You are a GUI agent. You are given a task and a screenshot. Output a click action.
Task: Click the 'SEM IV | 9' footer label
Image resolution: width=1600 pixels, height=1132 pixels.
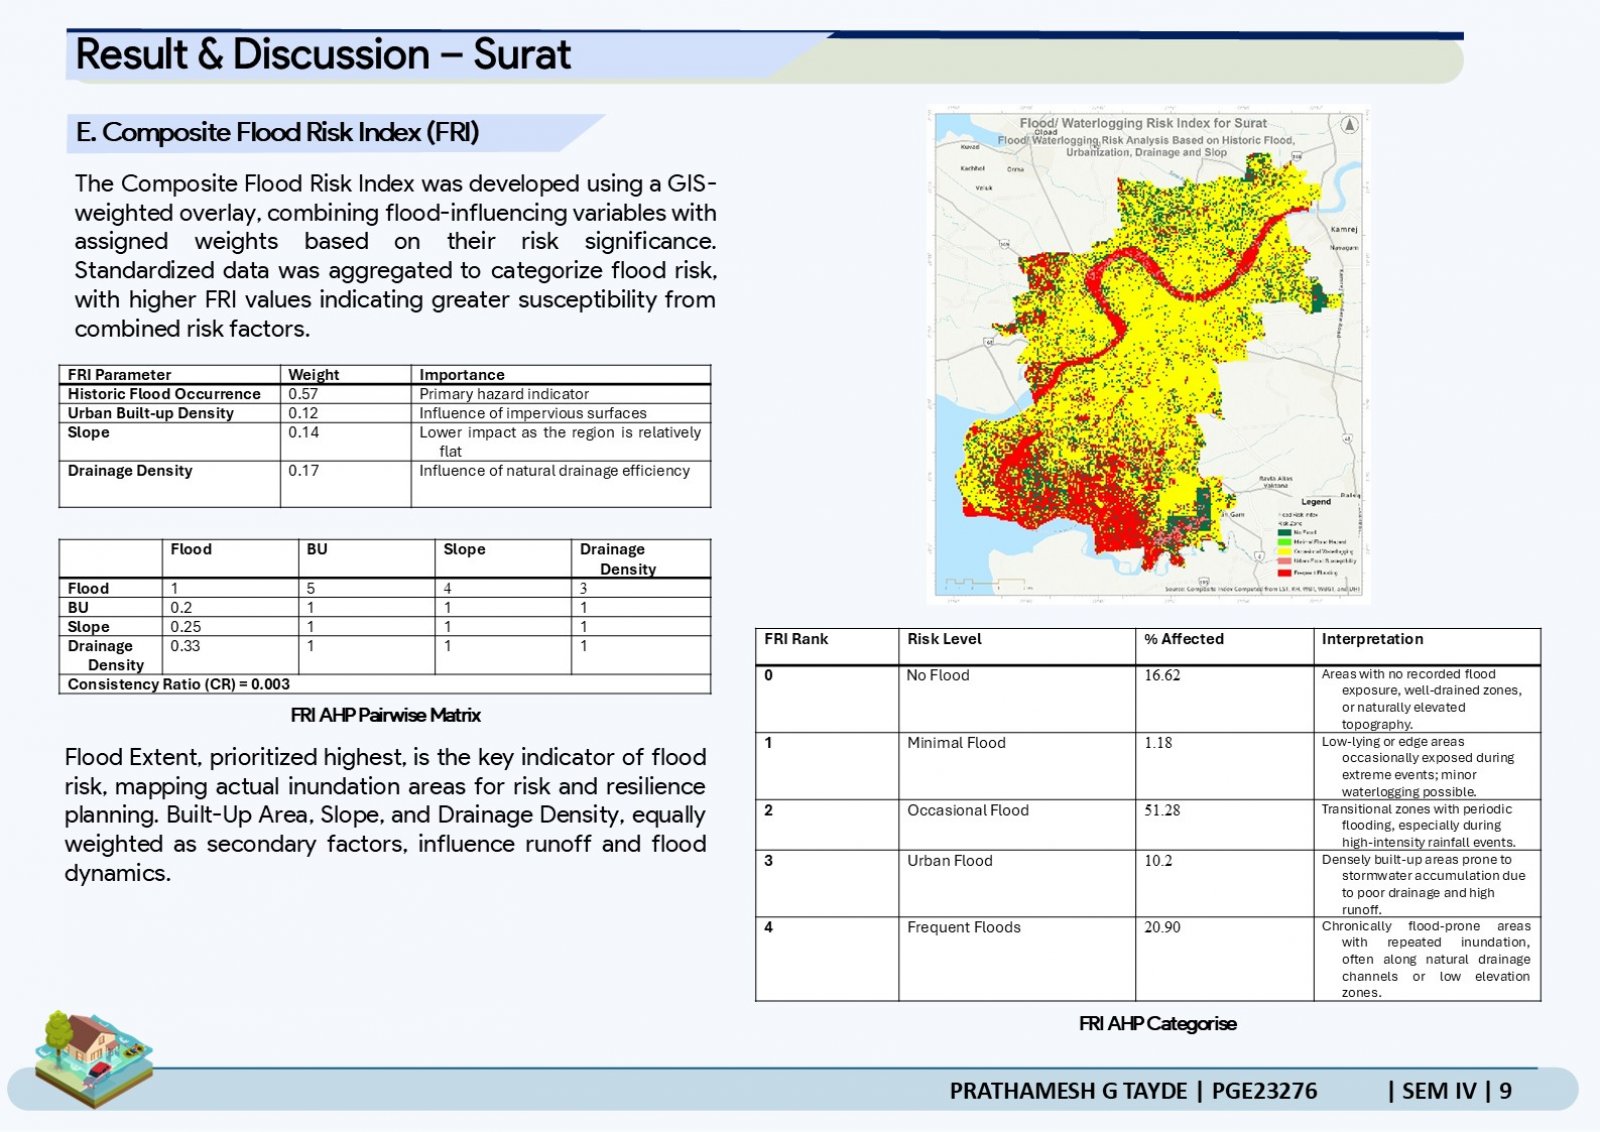(1457, 1091)
